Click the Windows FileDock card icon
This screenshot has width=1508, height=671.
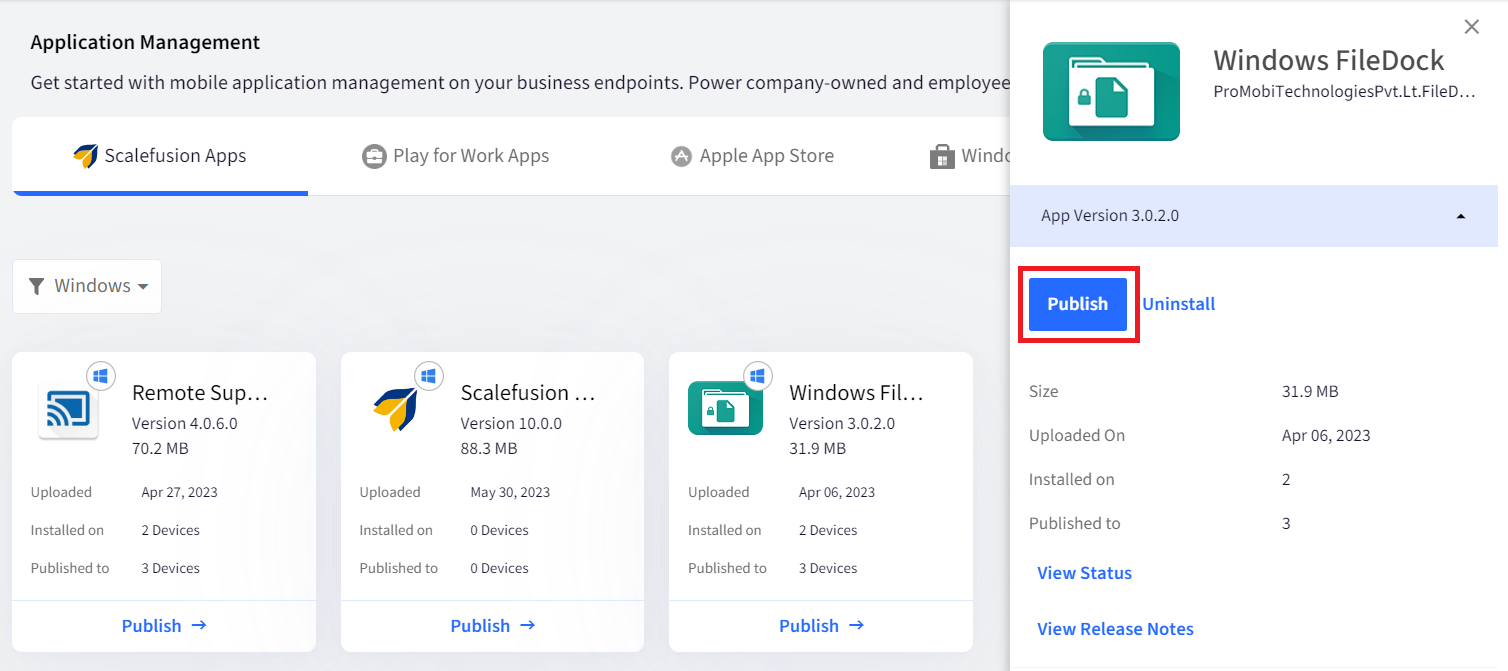click(x=725, y=408)
